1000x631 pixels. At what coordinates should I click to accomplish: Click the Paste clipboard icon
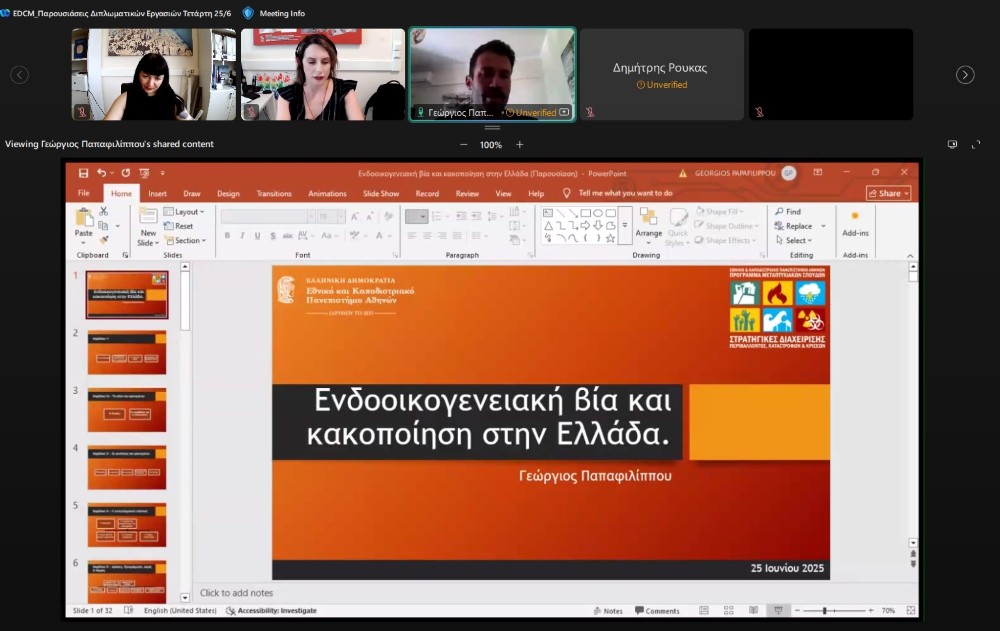pos(84,217)
